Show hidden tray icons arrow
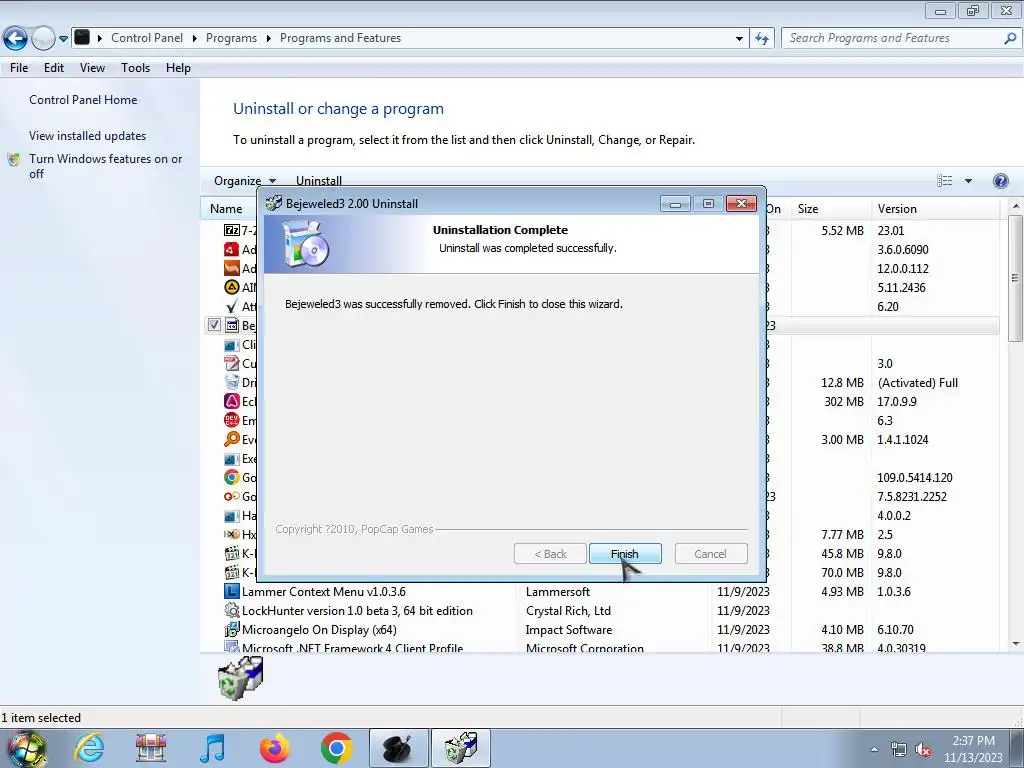The image size is (1024, 768). coord(874,750)
